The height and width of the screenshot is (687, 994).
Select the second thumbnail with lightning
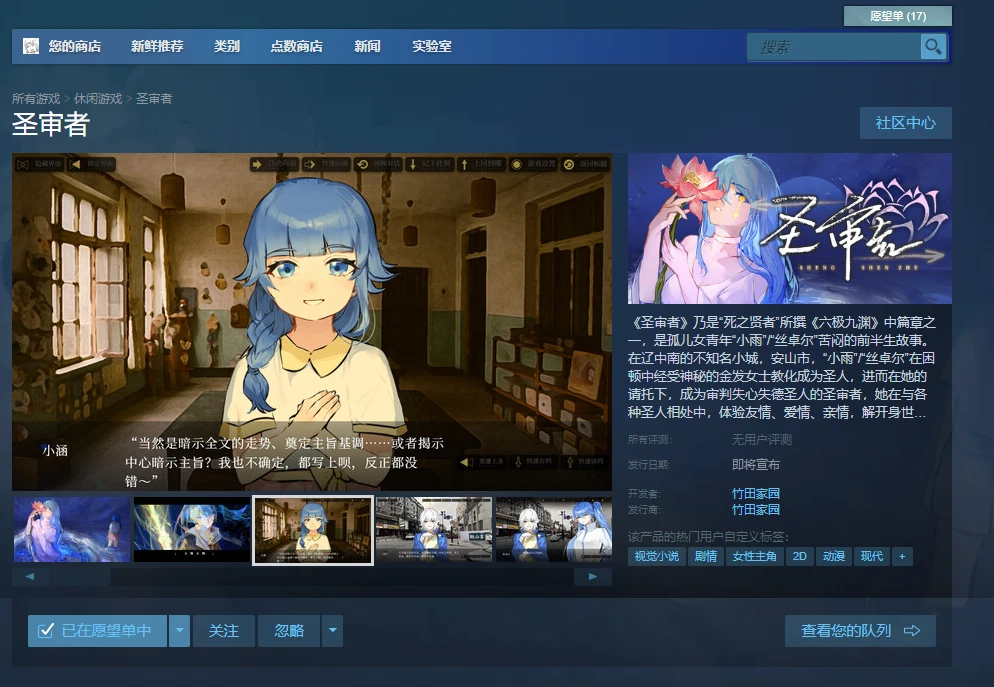click(191, 530)
